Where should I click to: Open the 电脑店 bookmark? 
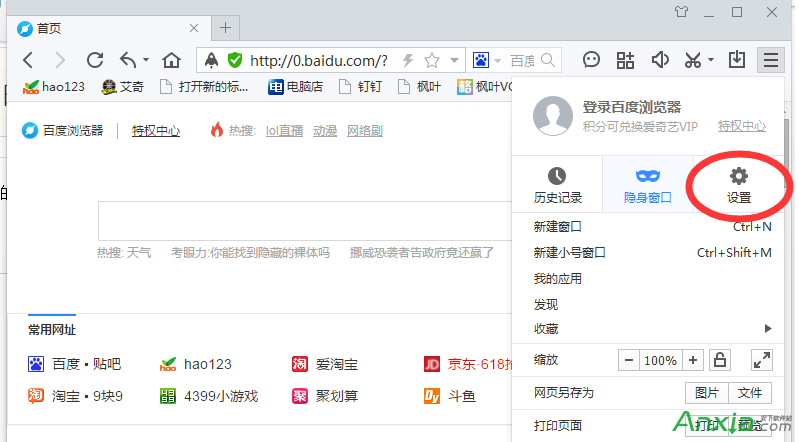click(x=296, y=87)
